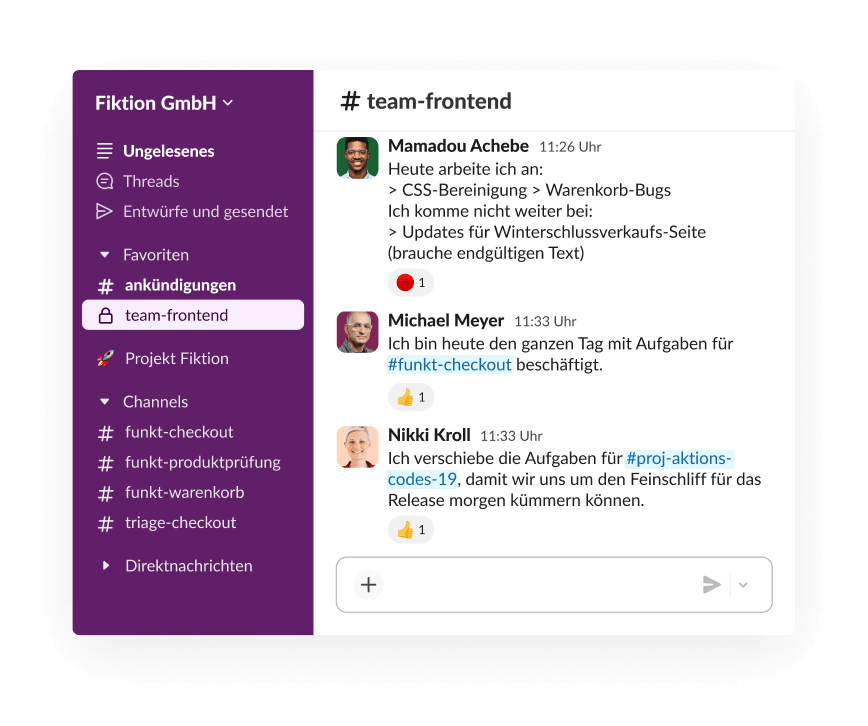Toggle thumbs-up reaction on Nikki Kroll's message
The height and width of the screenshot is (726, 868).
pyautogui.click(x=411, y=529)
